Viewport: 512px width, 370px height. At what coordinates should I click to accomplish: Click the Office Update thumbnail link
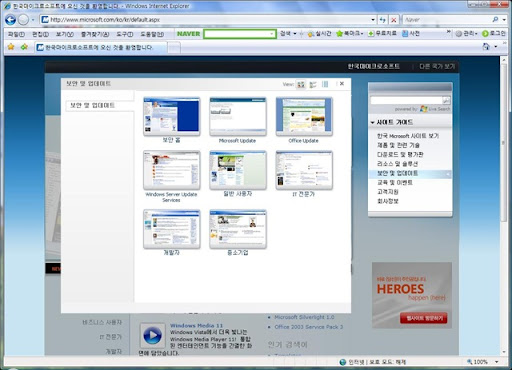304,116
